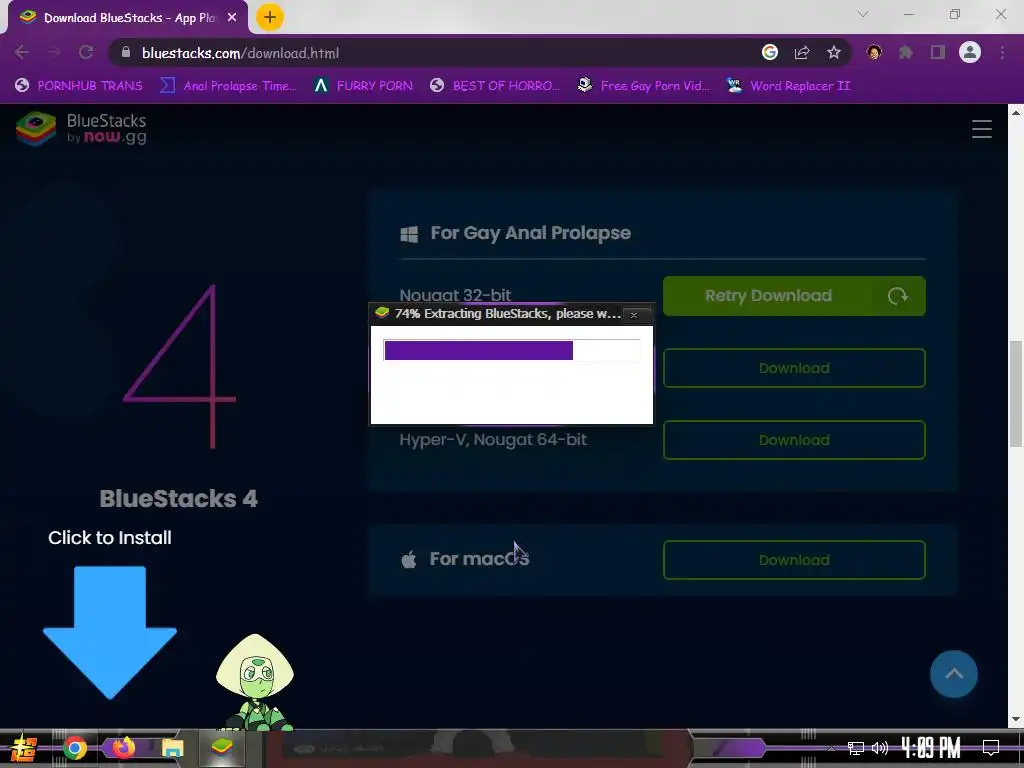Reload the BlueStacks download page
The width and height of the screenshot is (1024, 768).
tap(86, 52)
